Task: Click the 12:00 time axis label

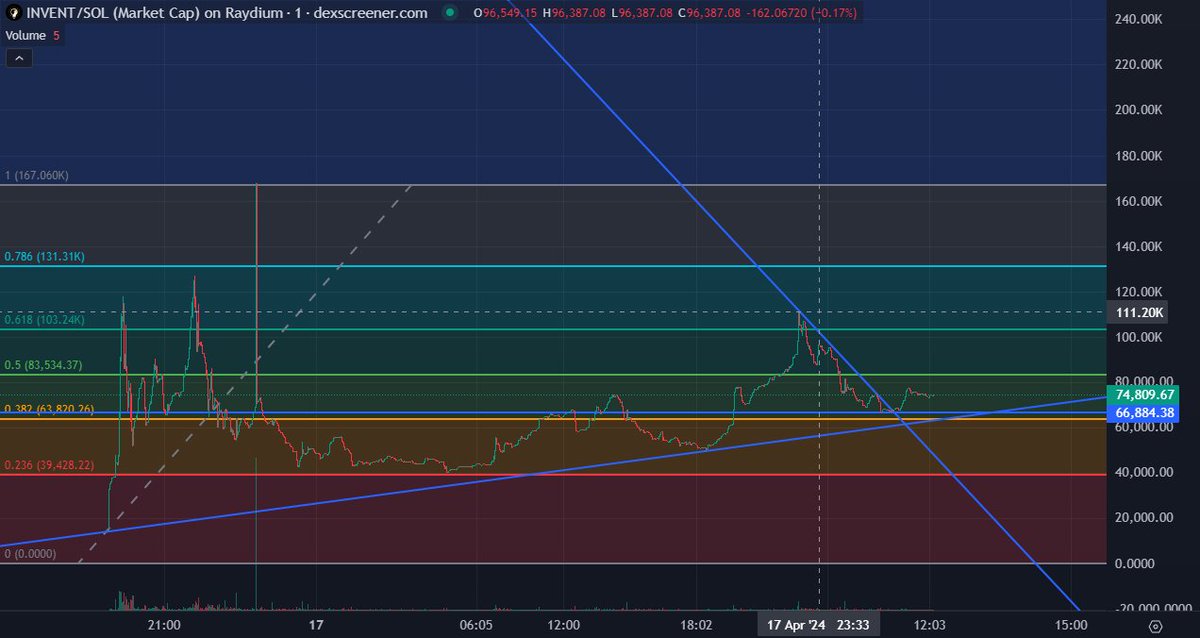Action: coord(565,625)
